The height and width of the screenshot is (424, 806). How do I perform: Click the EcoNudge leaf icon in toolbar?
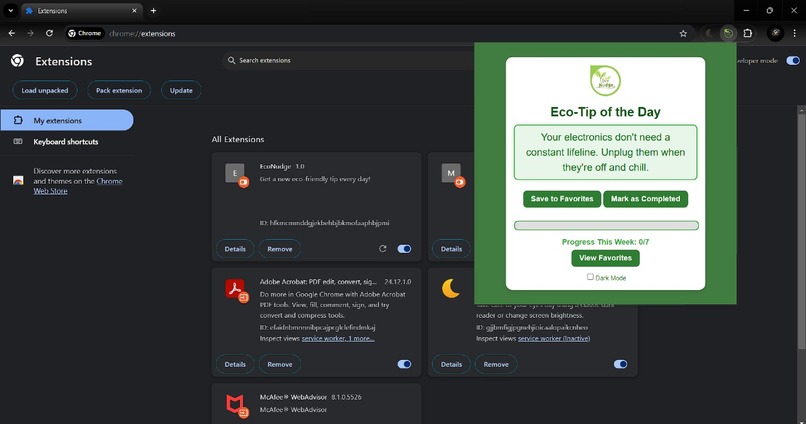pyautogui.click(x=728, y=33)
